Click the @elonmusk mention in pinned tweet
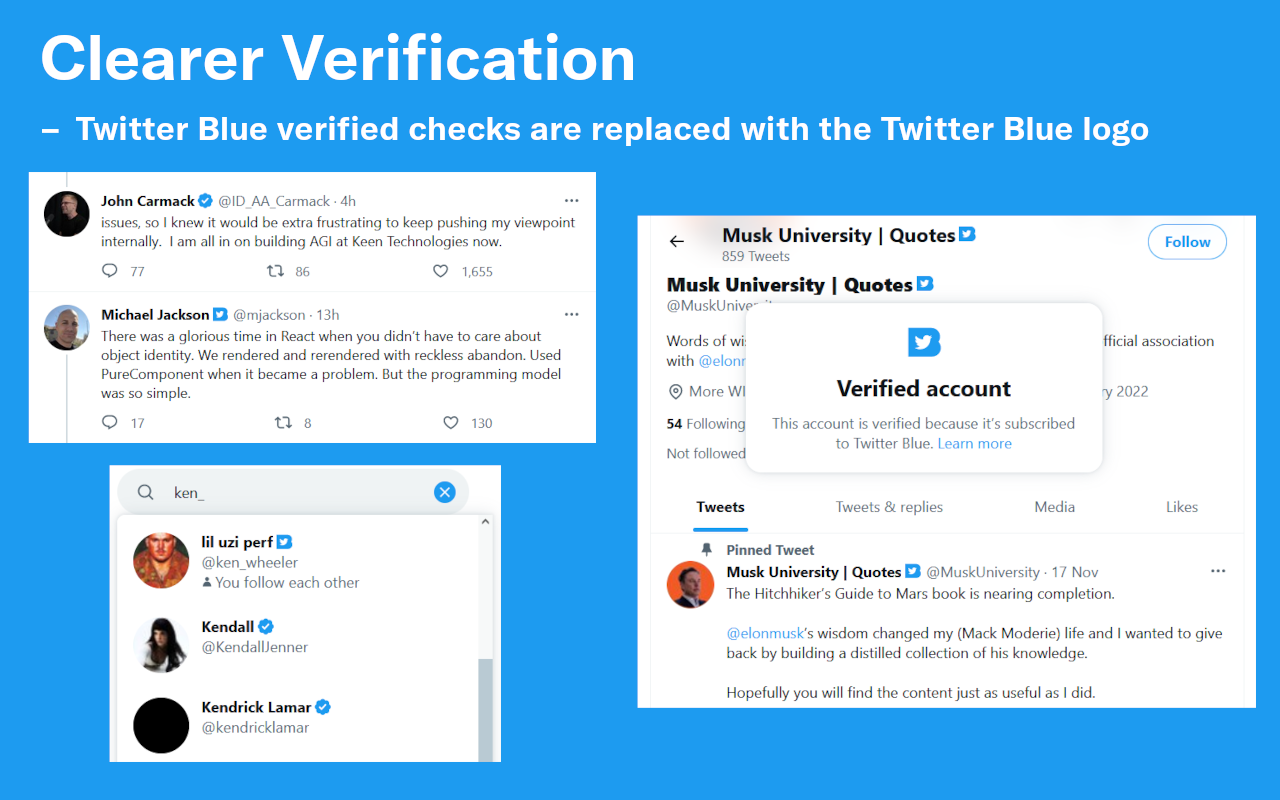This screenshot has height=800, width=1280. point(765,633)
